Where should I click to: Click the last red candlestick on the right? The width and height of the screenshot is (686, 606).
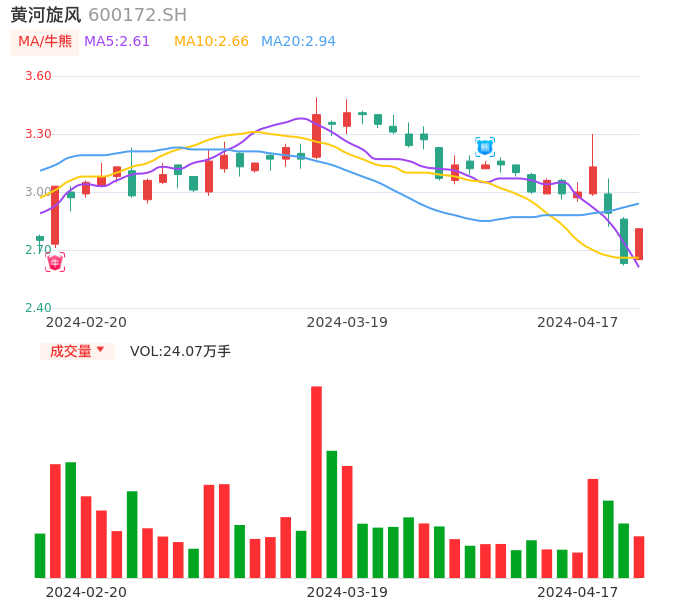pos(639,243)
